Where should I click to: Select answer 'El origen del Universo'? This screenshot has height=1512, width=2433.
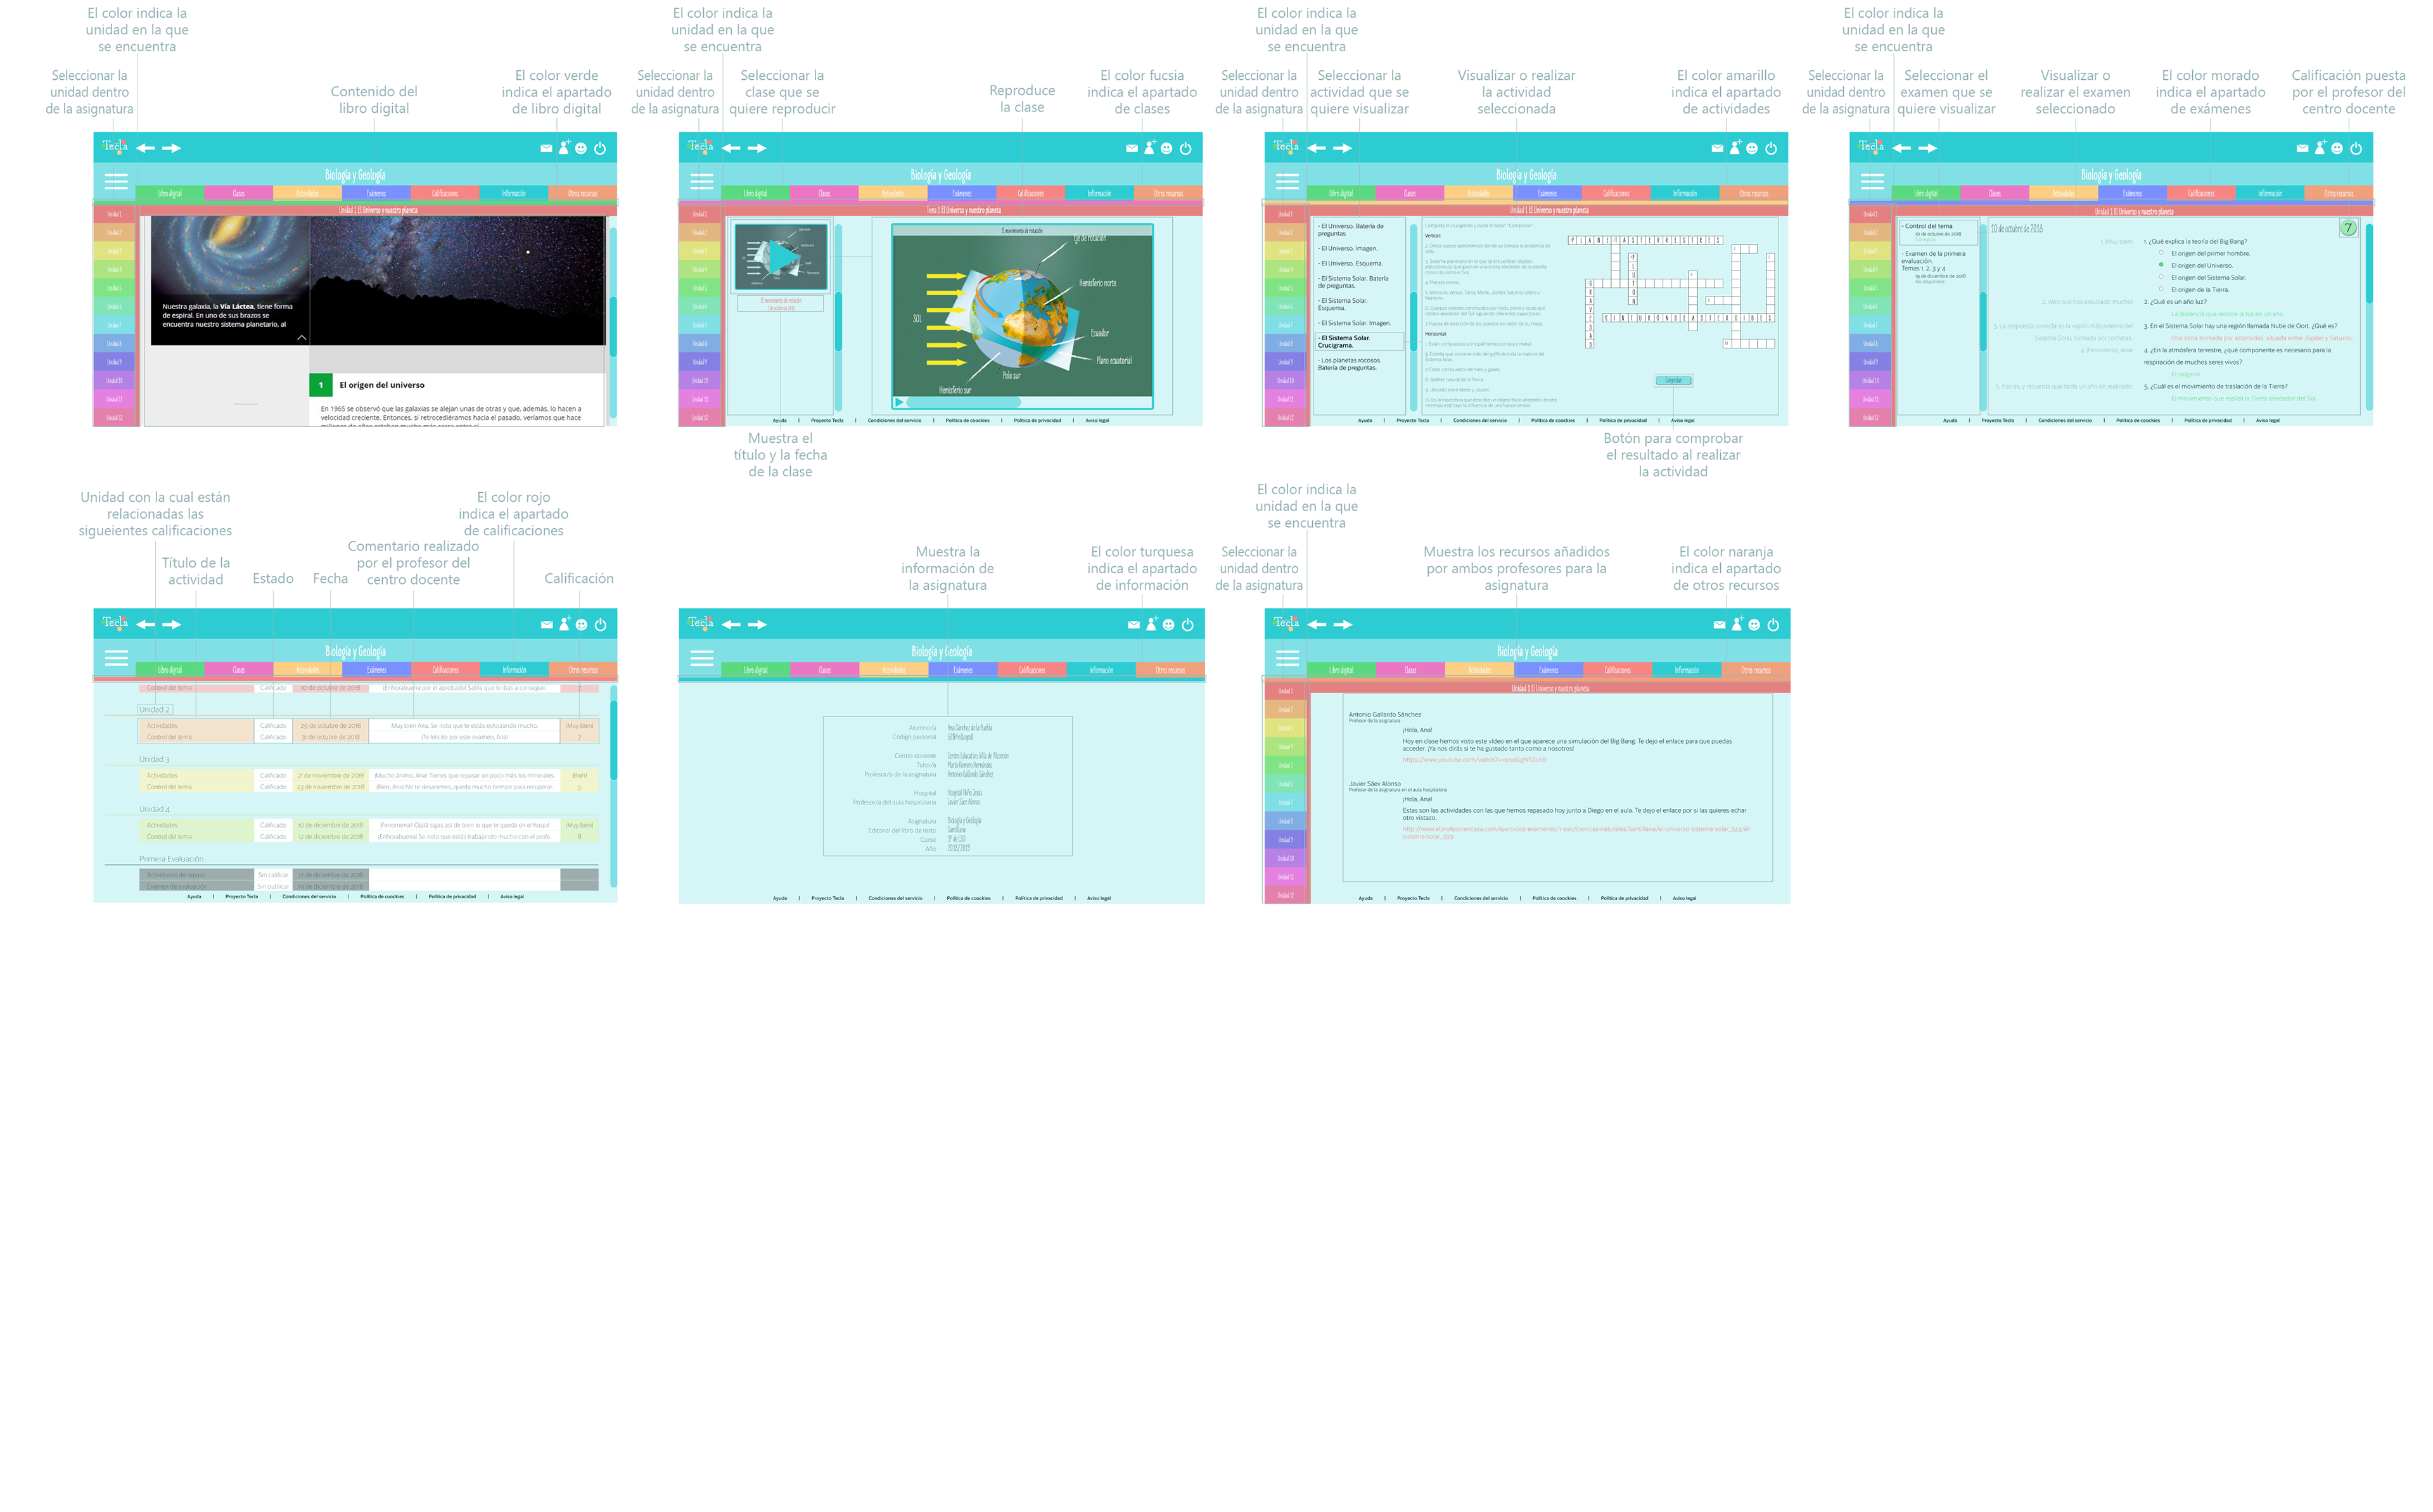[x=2161, y=265]
